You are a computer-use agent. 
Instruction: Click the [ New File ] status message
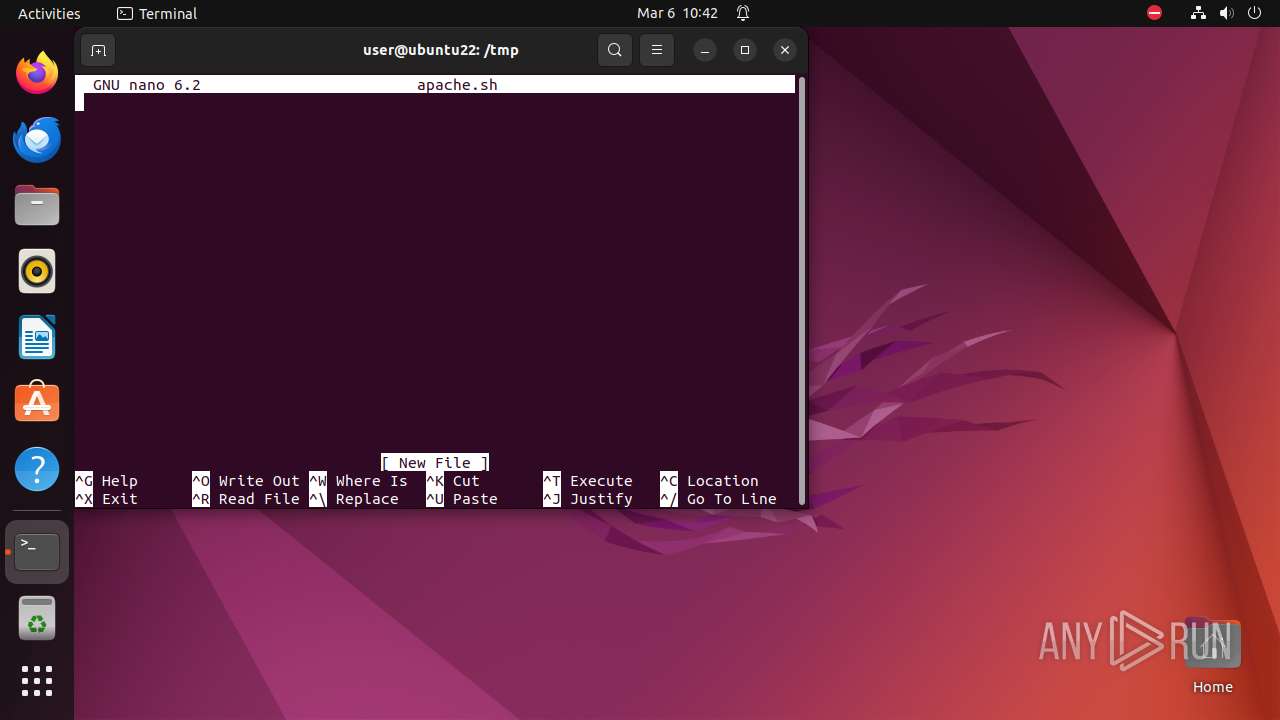[x=435, y=463]
